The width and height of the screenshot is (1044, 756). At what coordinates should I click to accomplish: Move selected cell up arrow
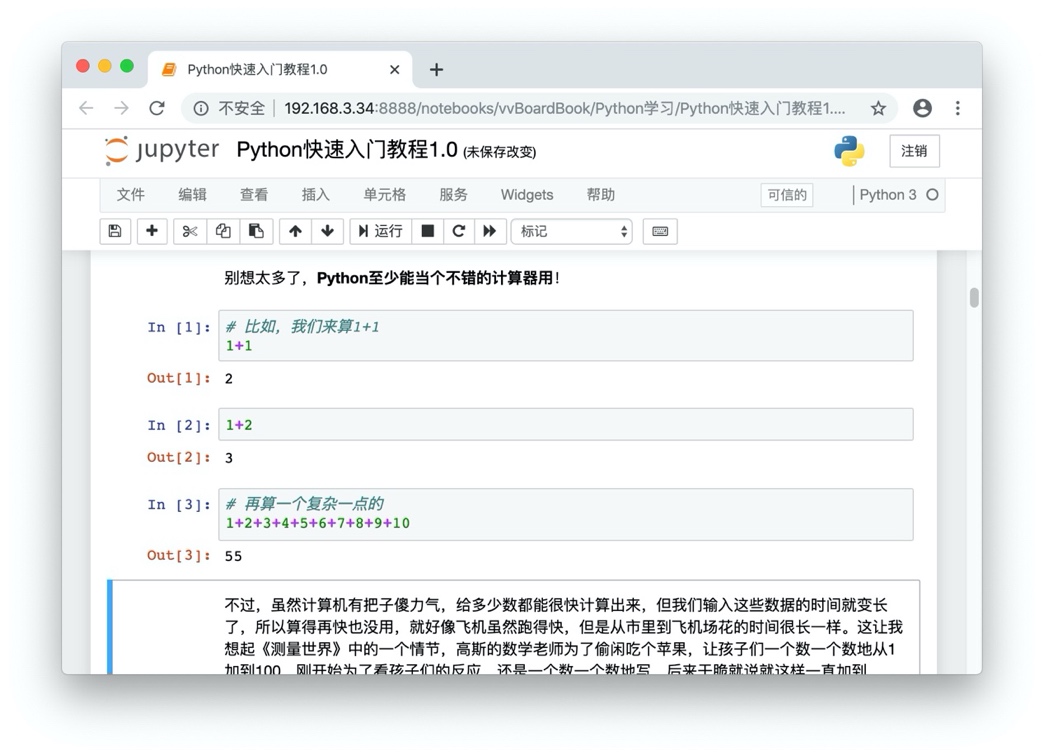click(296, 231)
